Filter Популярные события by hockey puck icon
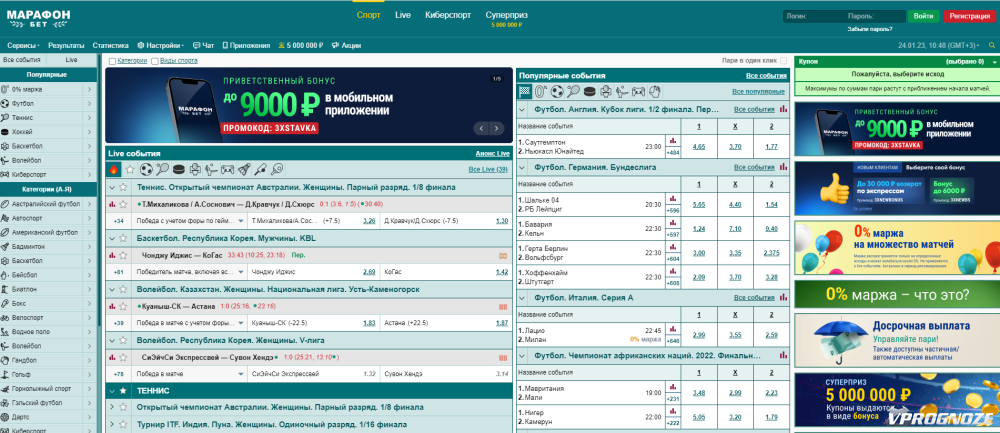Viewport: 1000px width, 433px height. coord(591,92)
